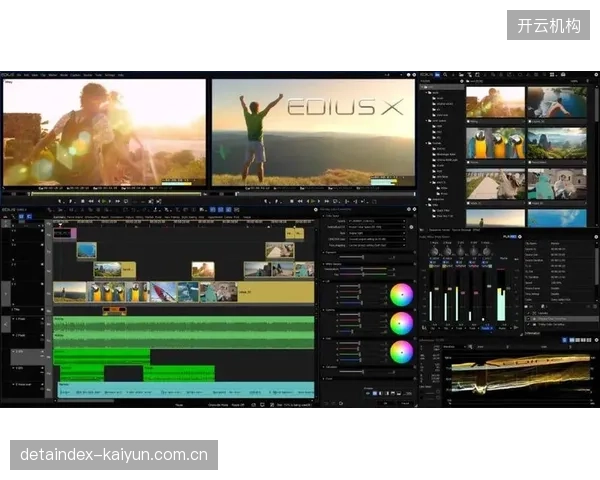Screen dimensions: 600x480
Task: Toggle loop playback in left Player monitor
Action: click(x=126, y=201)
